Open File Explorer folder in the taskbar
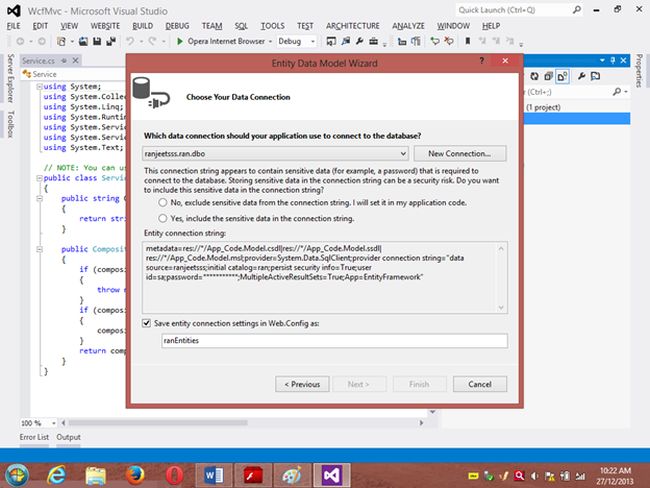This screenshot has height=488, width=650. (x=95, y=475)
